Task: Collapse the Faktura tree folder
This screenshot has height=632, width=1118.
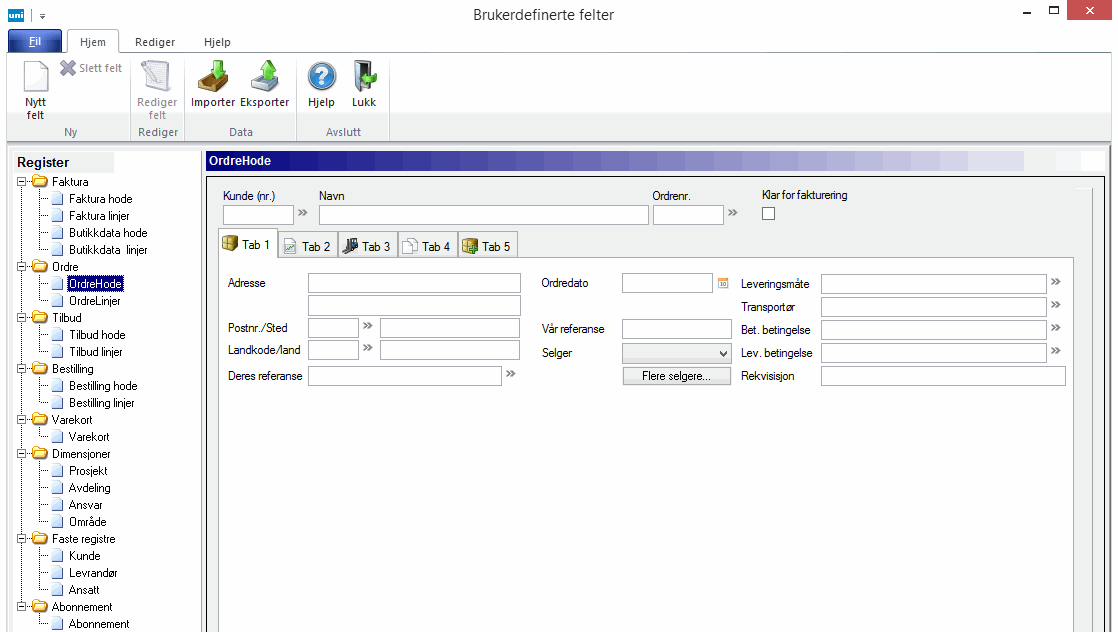Action: pyautogui.click(x=22, y=182)
